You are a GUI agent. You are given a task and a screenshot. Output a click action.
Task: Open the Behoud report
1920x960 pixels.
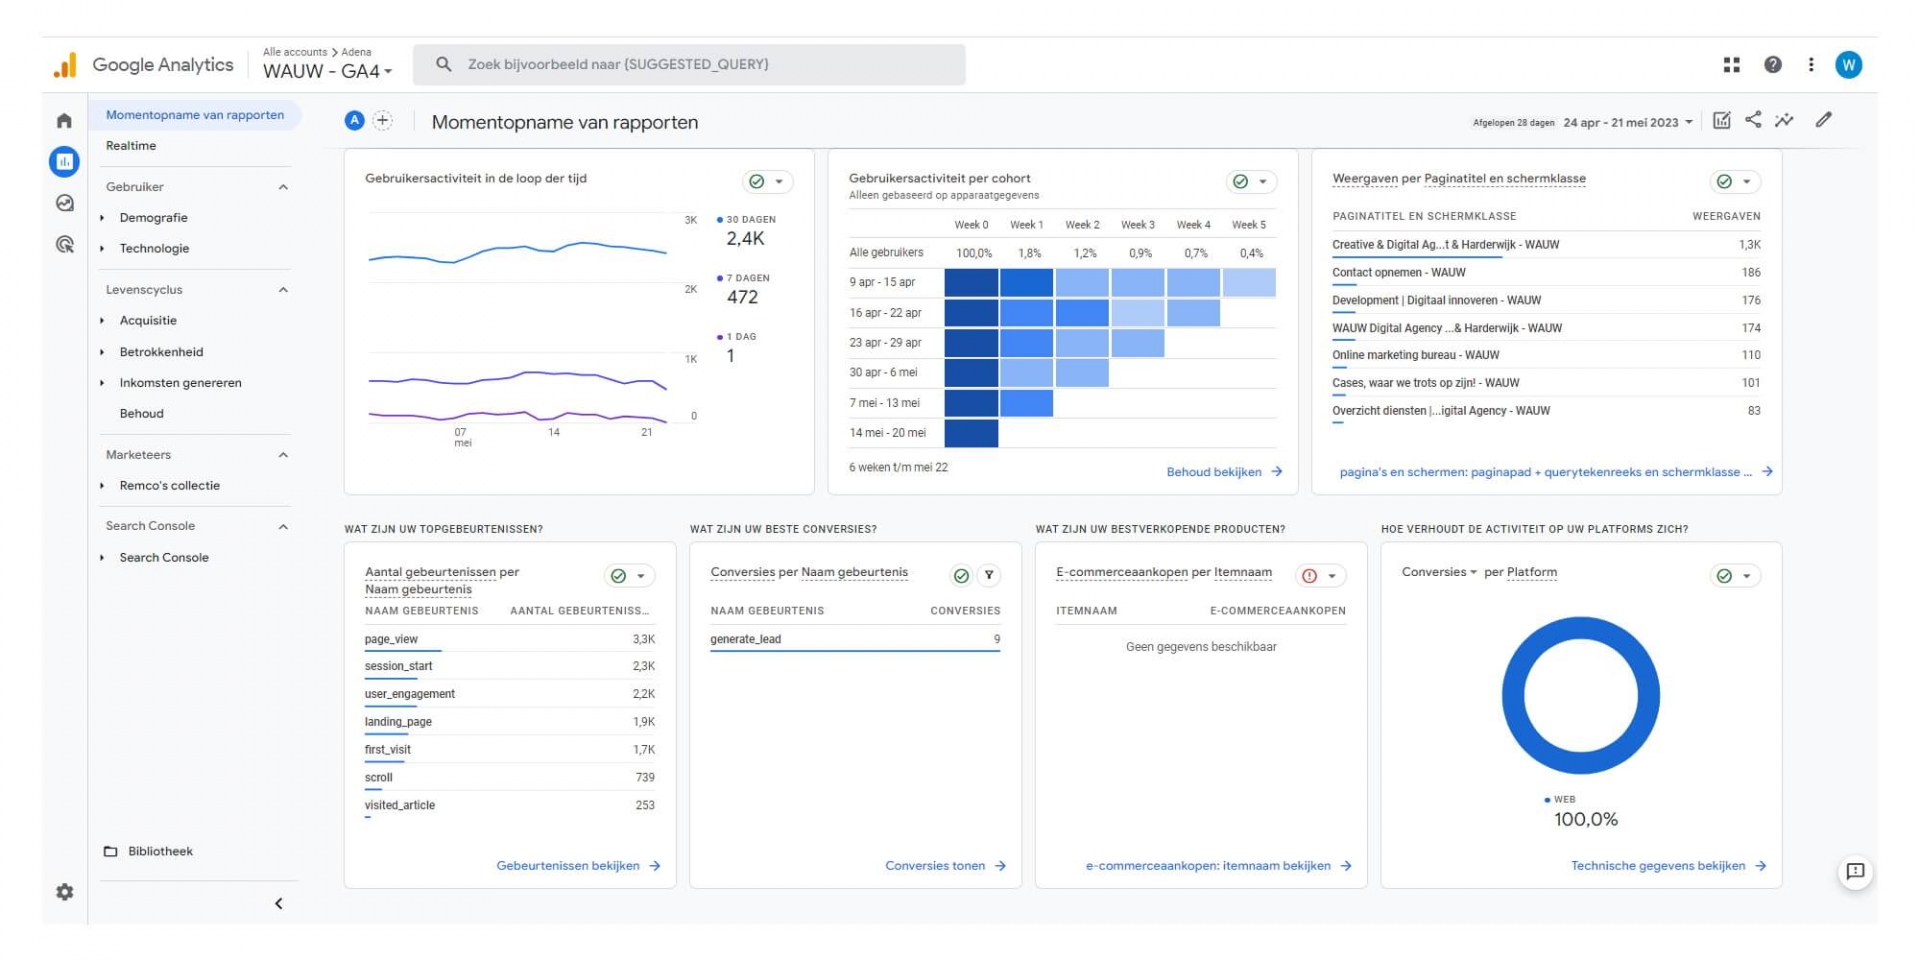coord(142,414)
